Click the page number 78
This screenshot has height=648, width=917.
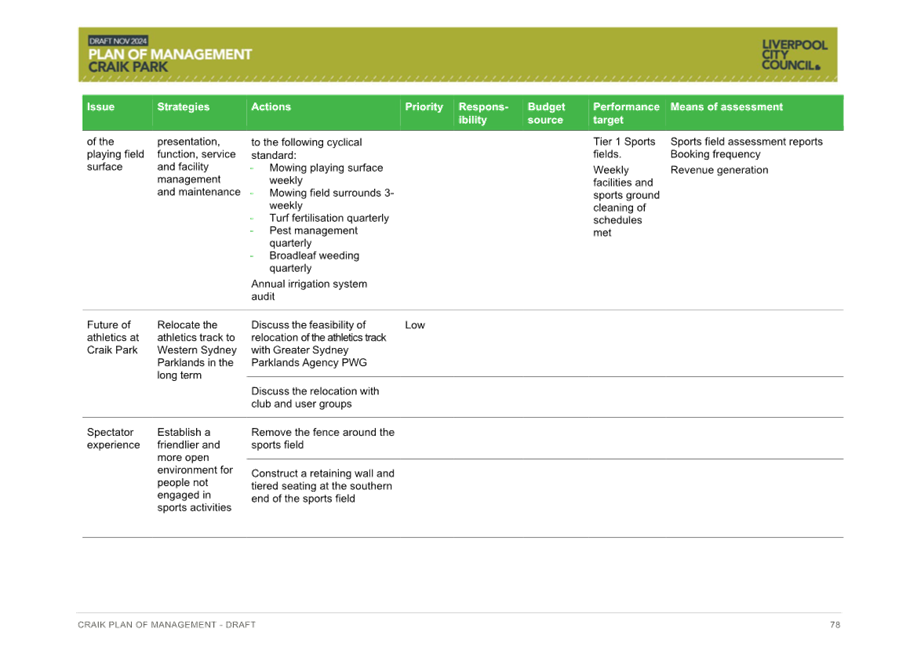point(835,625)
